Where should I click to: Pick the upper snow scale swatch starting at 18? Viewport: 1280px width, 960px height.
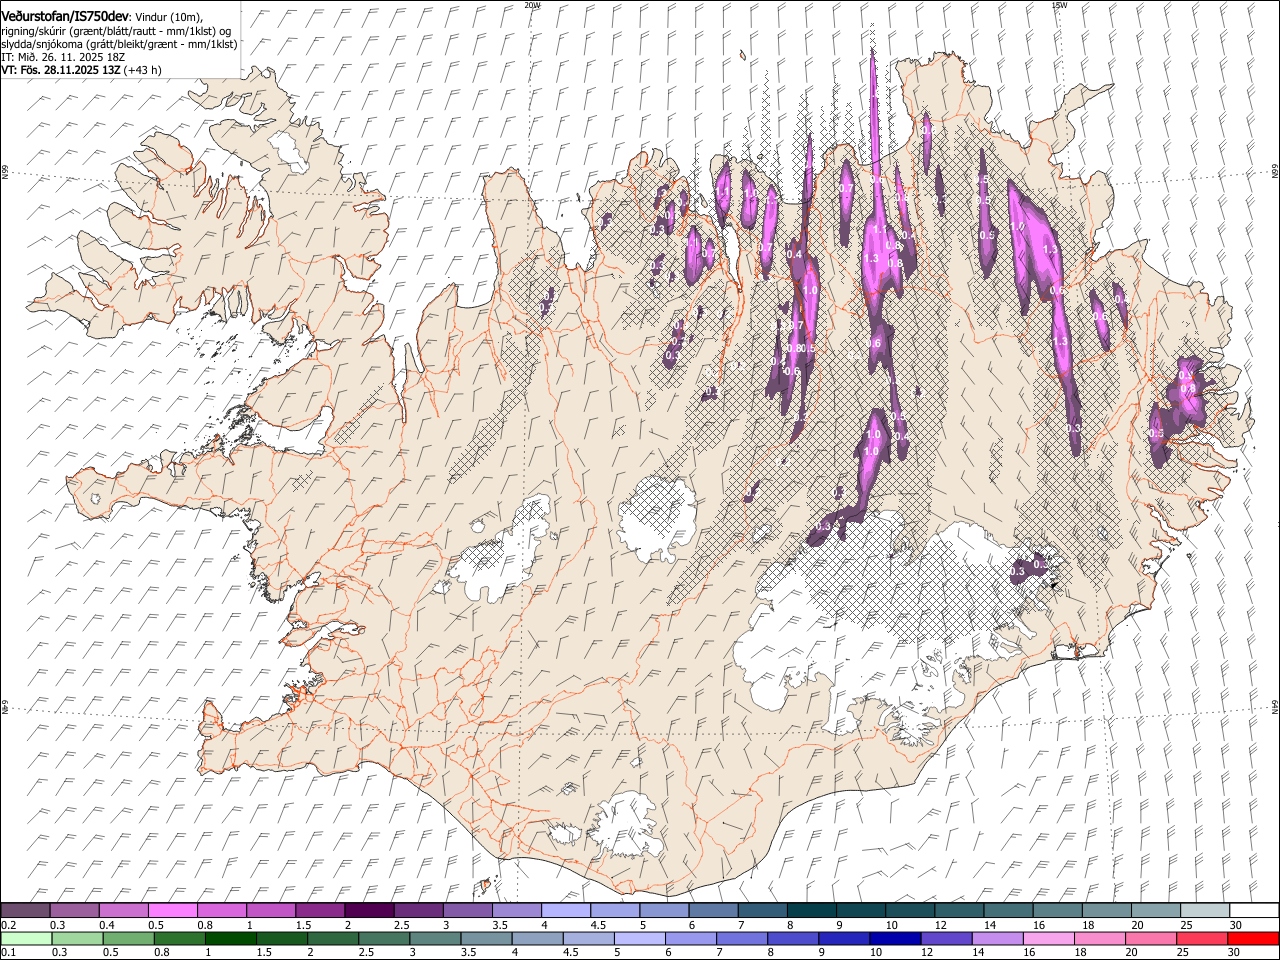tap(1107, 910)
